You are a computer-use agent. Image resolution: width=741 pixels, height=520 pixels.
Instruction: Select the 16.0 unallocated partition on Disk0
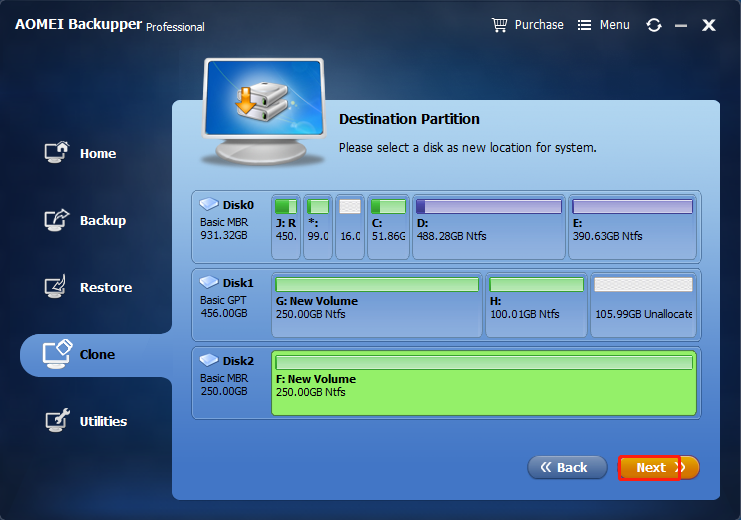point(350,227)
